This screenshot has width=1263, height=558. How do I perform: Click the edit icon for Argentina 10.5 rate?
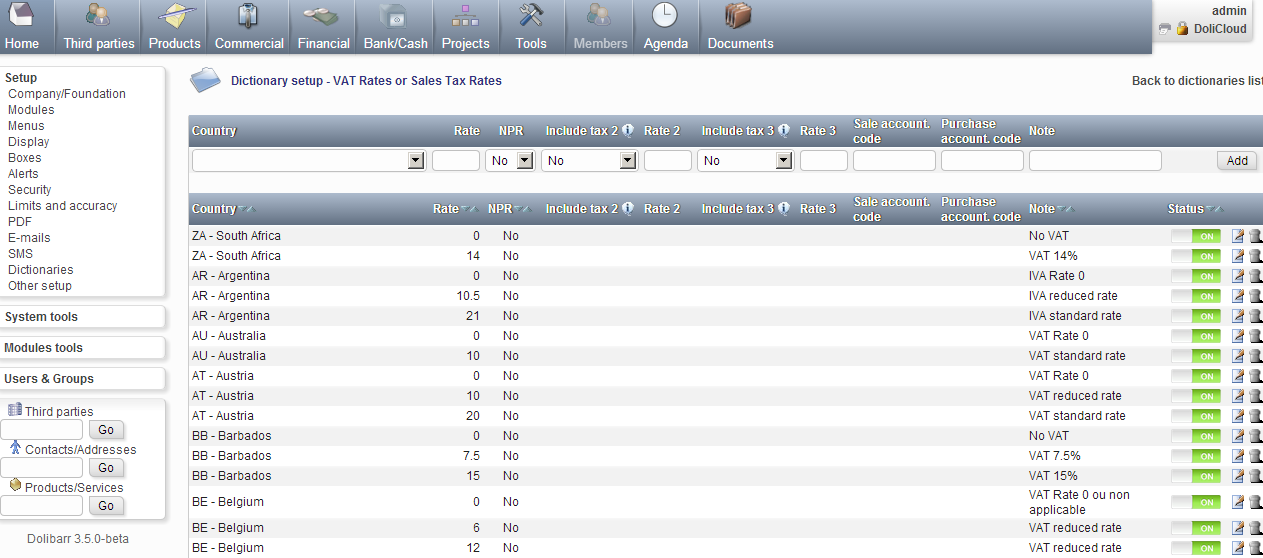(x=1238, y=296)
